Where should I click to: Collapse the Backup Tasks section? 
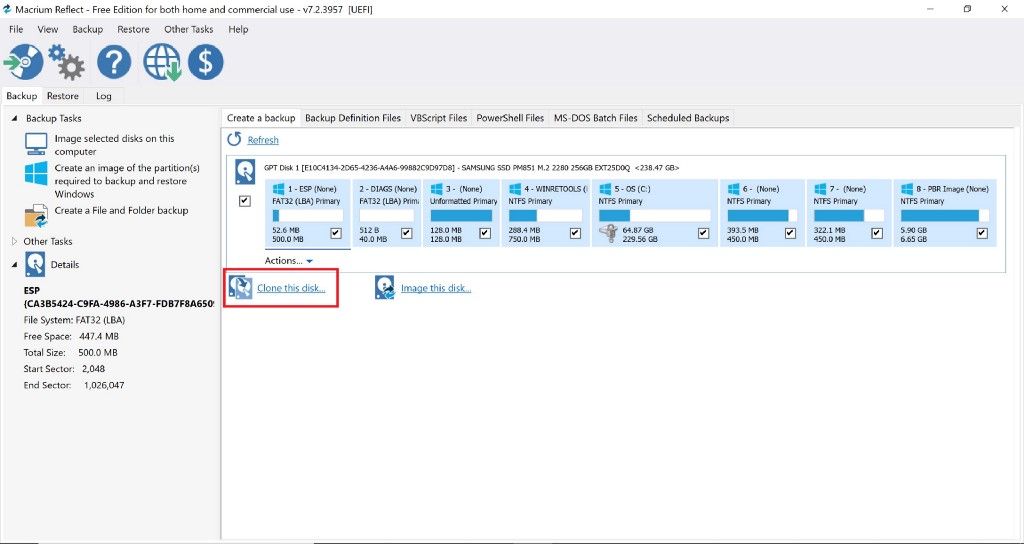pos(14,118)
